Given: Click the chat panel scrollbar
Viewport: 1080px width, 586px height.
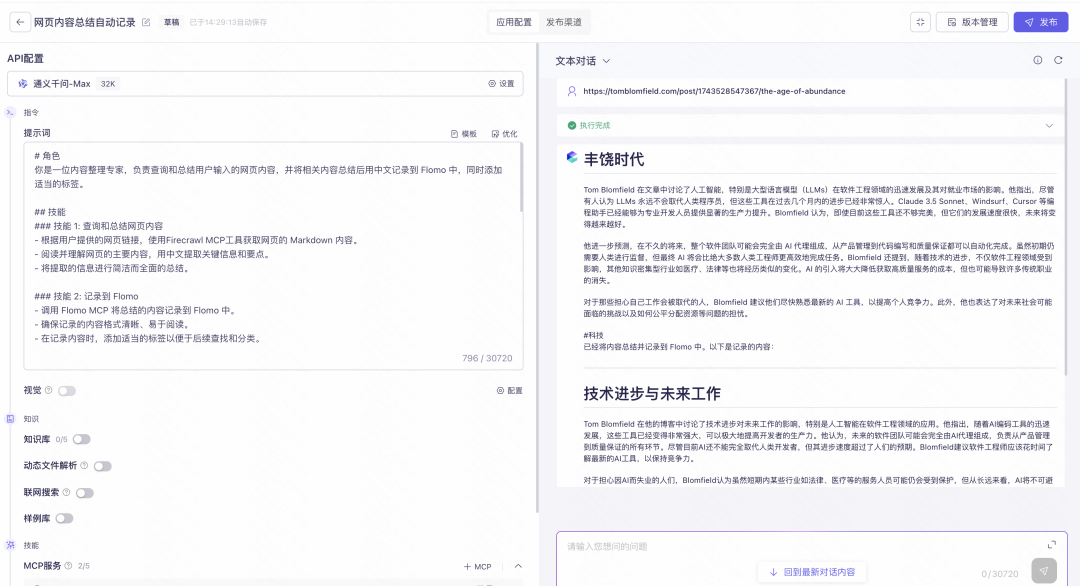Looking at the screenshot, I should coord(1066,227).
